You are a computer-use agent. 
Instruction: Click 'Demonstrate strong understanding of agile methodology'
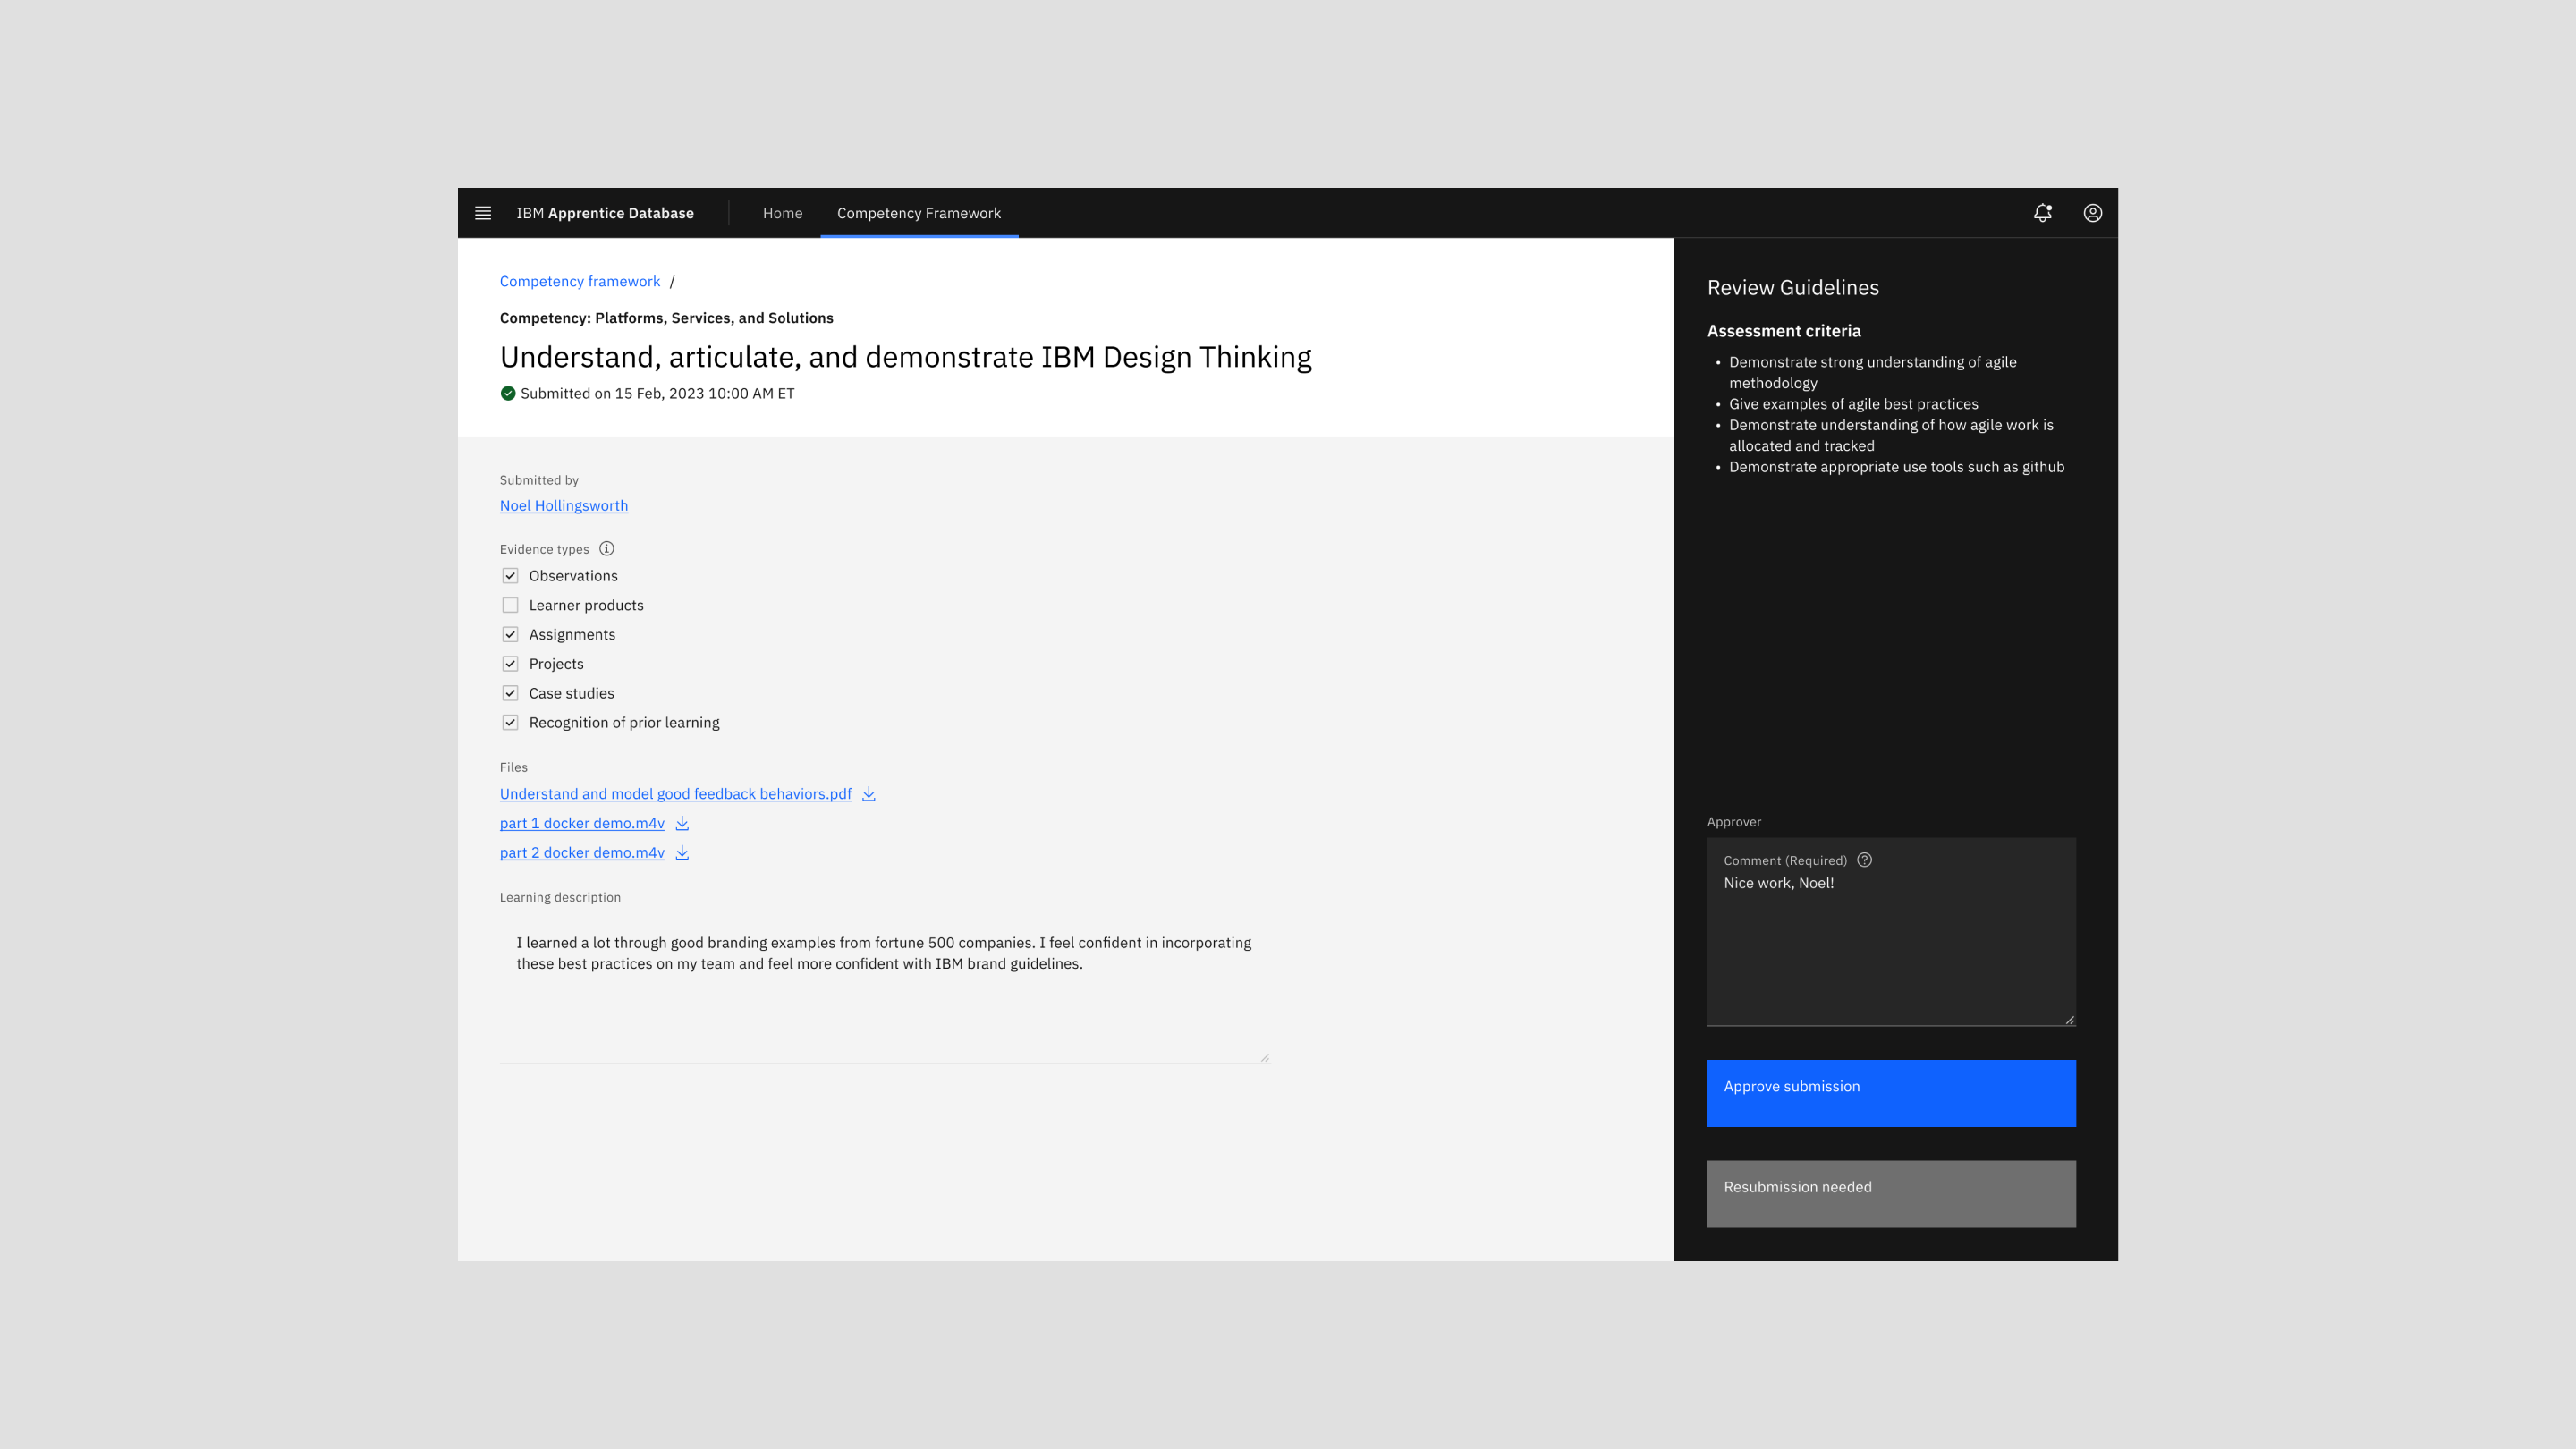tap(1873, 372)
